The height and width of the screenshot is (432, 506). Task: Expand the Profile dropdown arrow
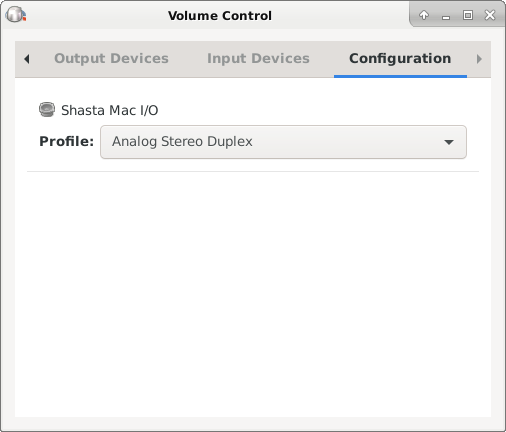pyautogui.click(x=449, y=142)
